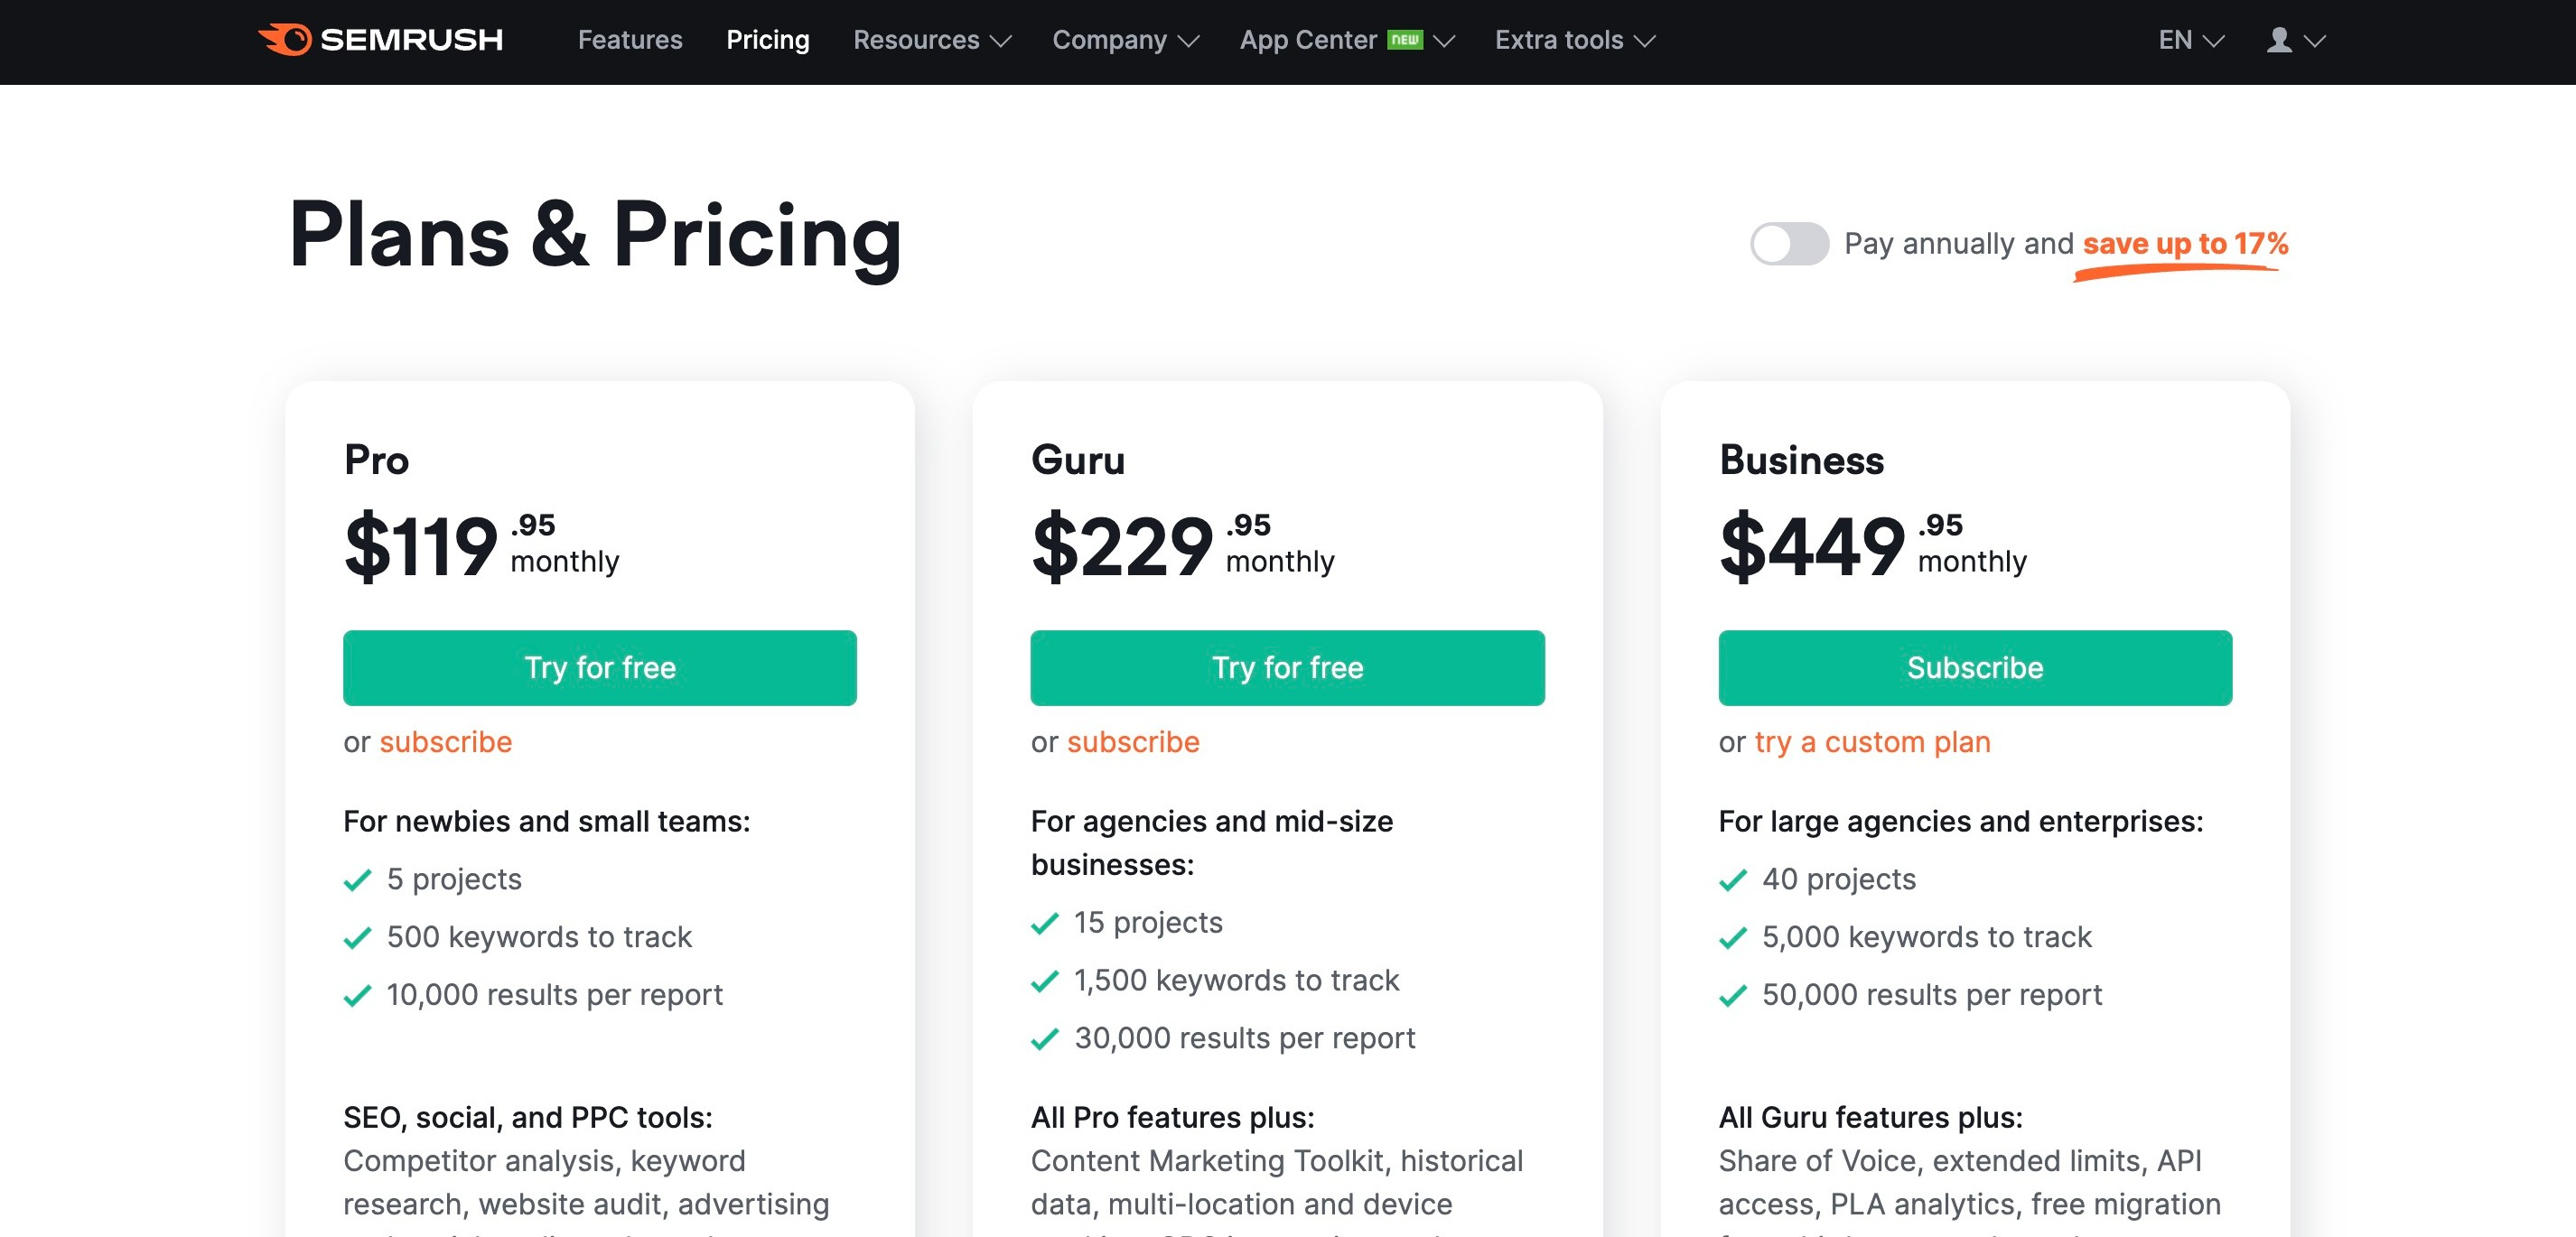Expand the Company dropdown
The height and width of the screenshot is (1237, 2576).
tap(1125, 40)
